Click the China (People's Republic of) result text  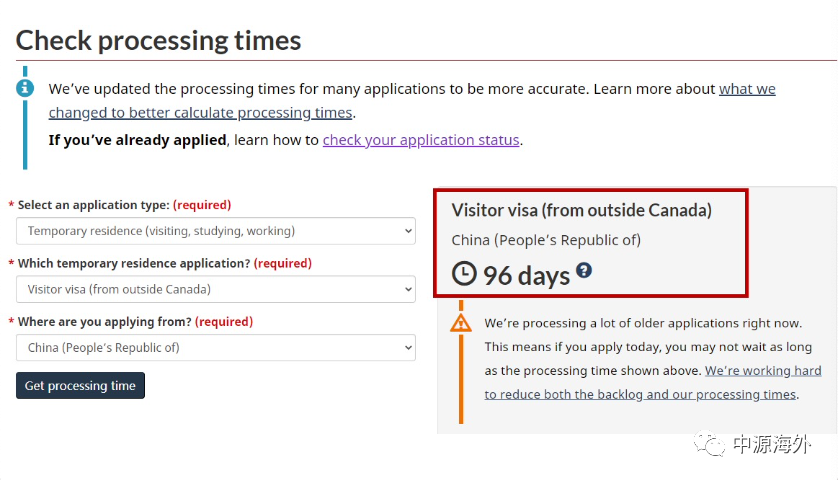[546, 240]
